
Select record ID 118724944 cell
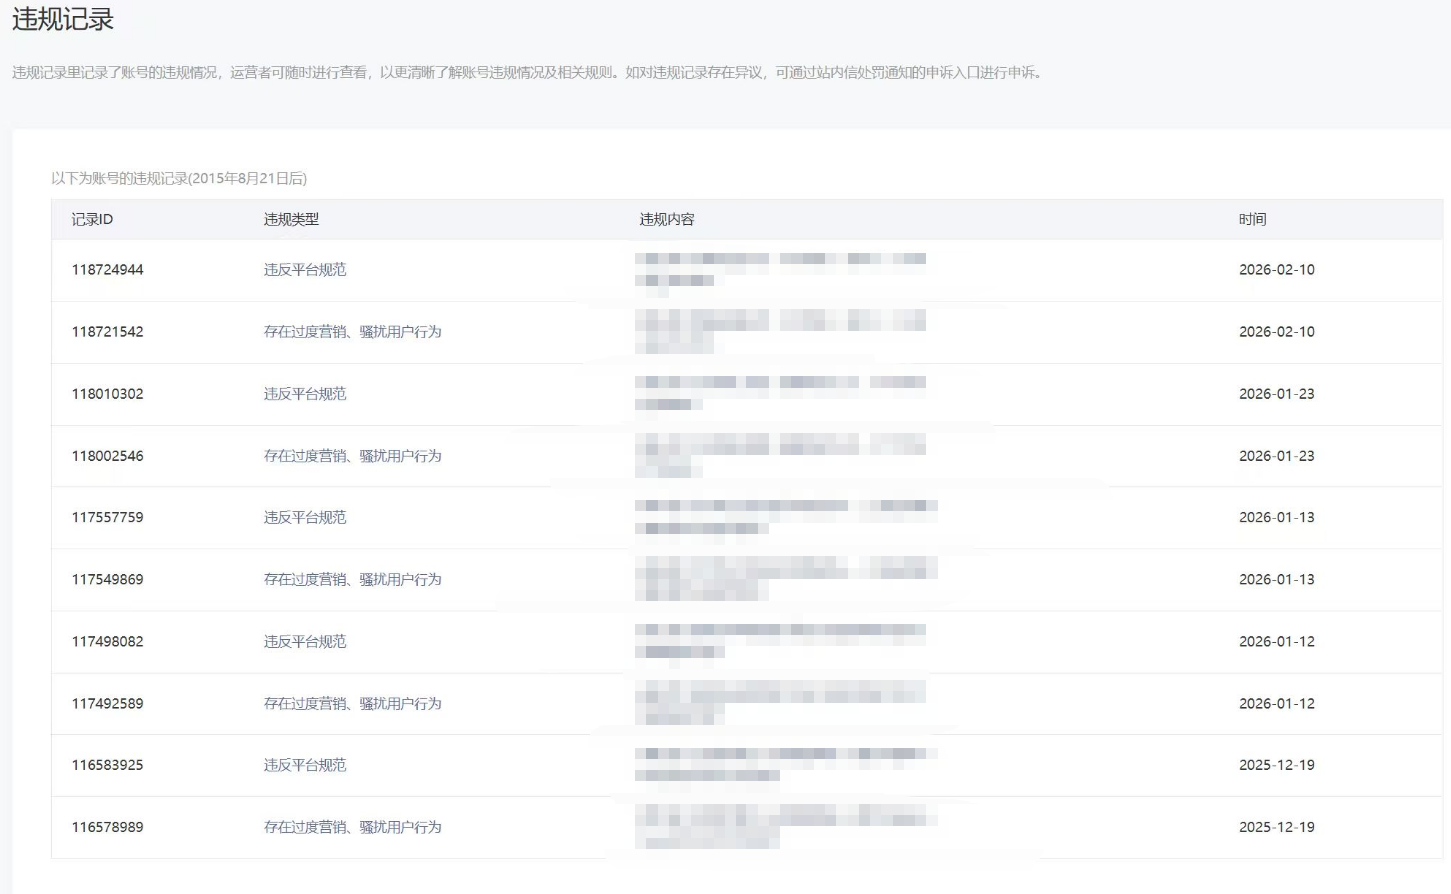[108, 270]
